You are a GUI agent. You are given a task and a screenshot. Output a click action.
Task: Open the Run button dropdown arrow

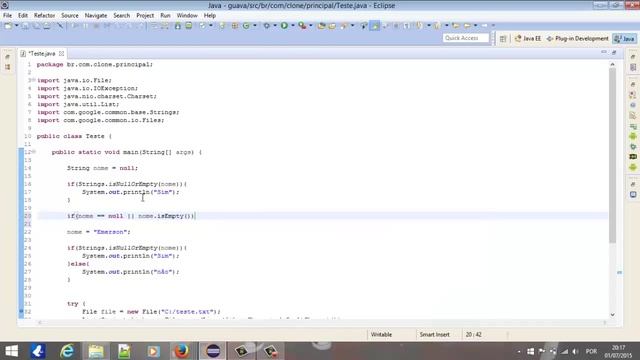292,26
